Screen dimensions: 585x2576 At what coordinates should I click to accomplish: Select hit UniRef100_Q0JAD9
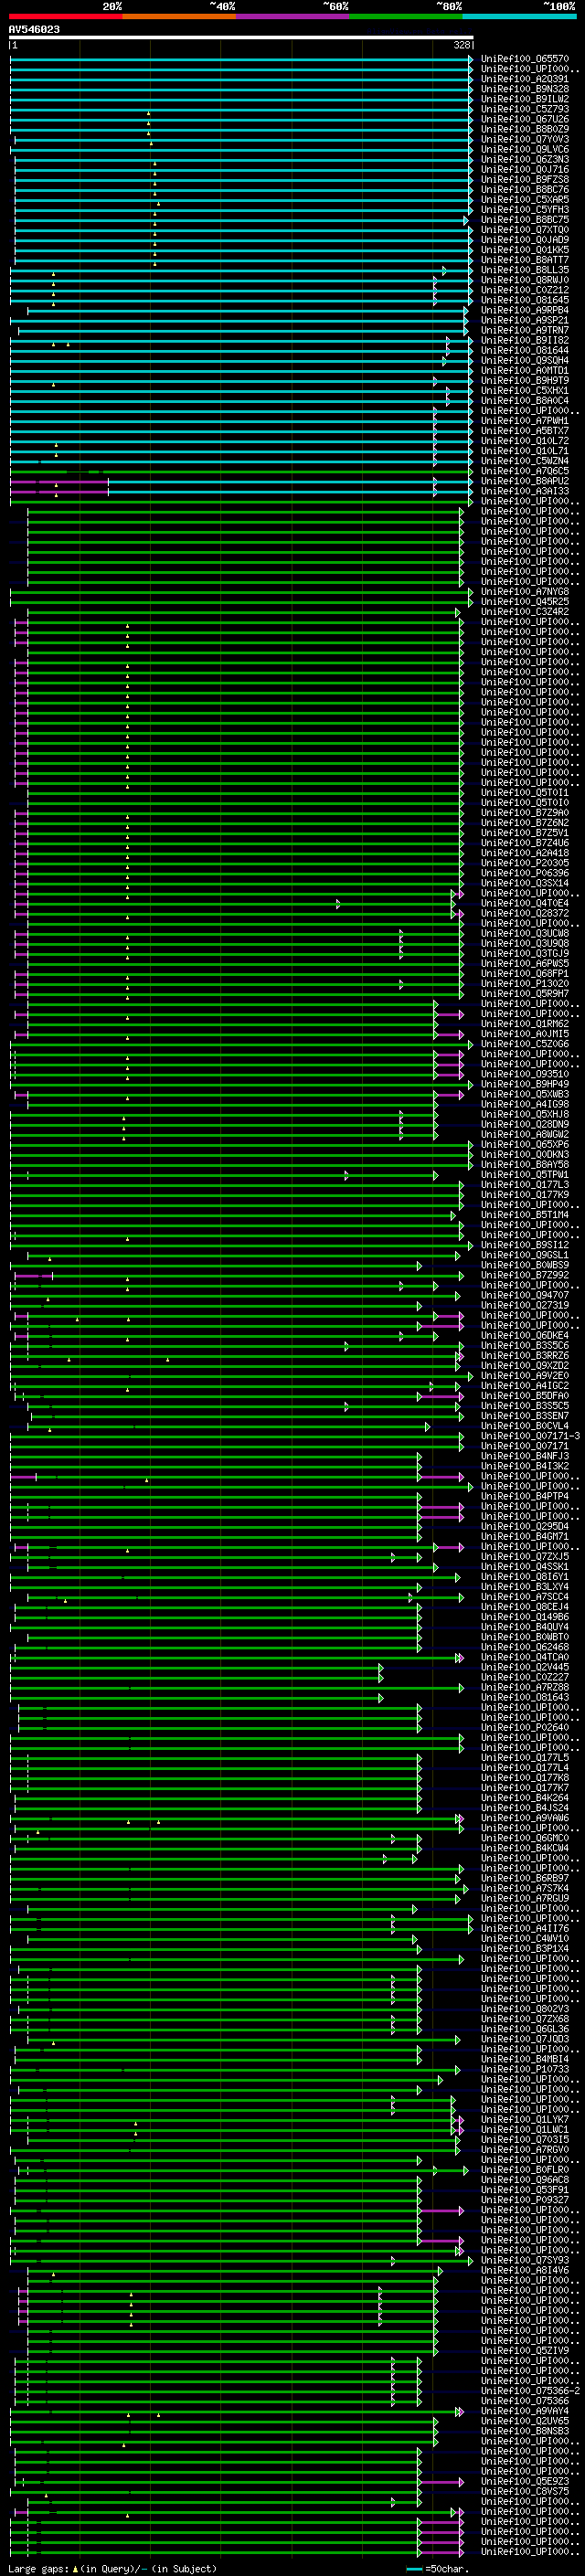525,240
